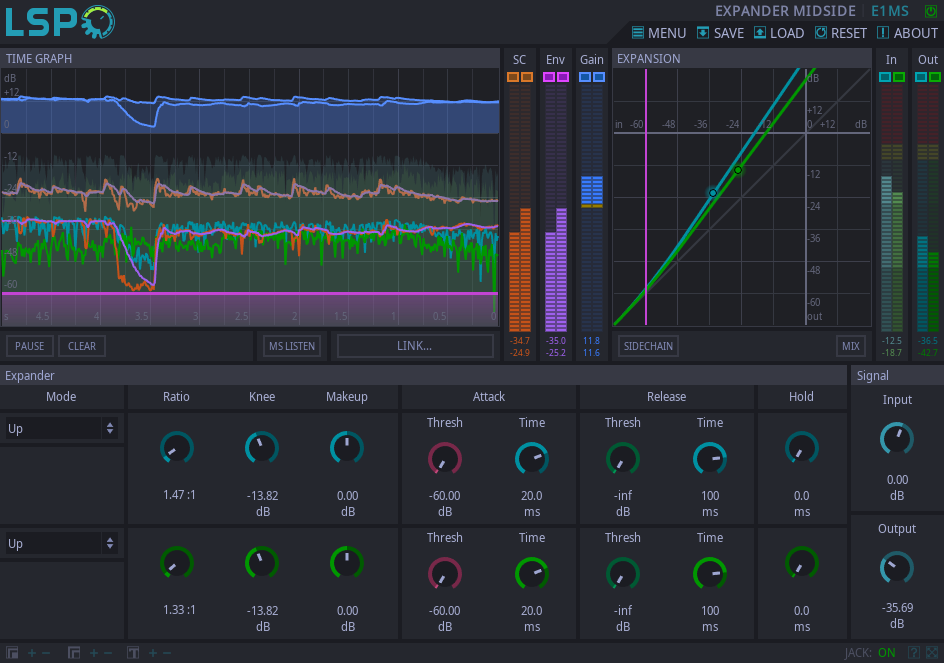Click first row Hold knob
This screenshot has height=663, width=944.
(x=801, y=449)
